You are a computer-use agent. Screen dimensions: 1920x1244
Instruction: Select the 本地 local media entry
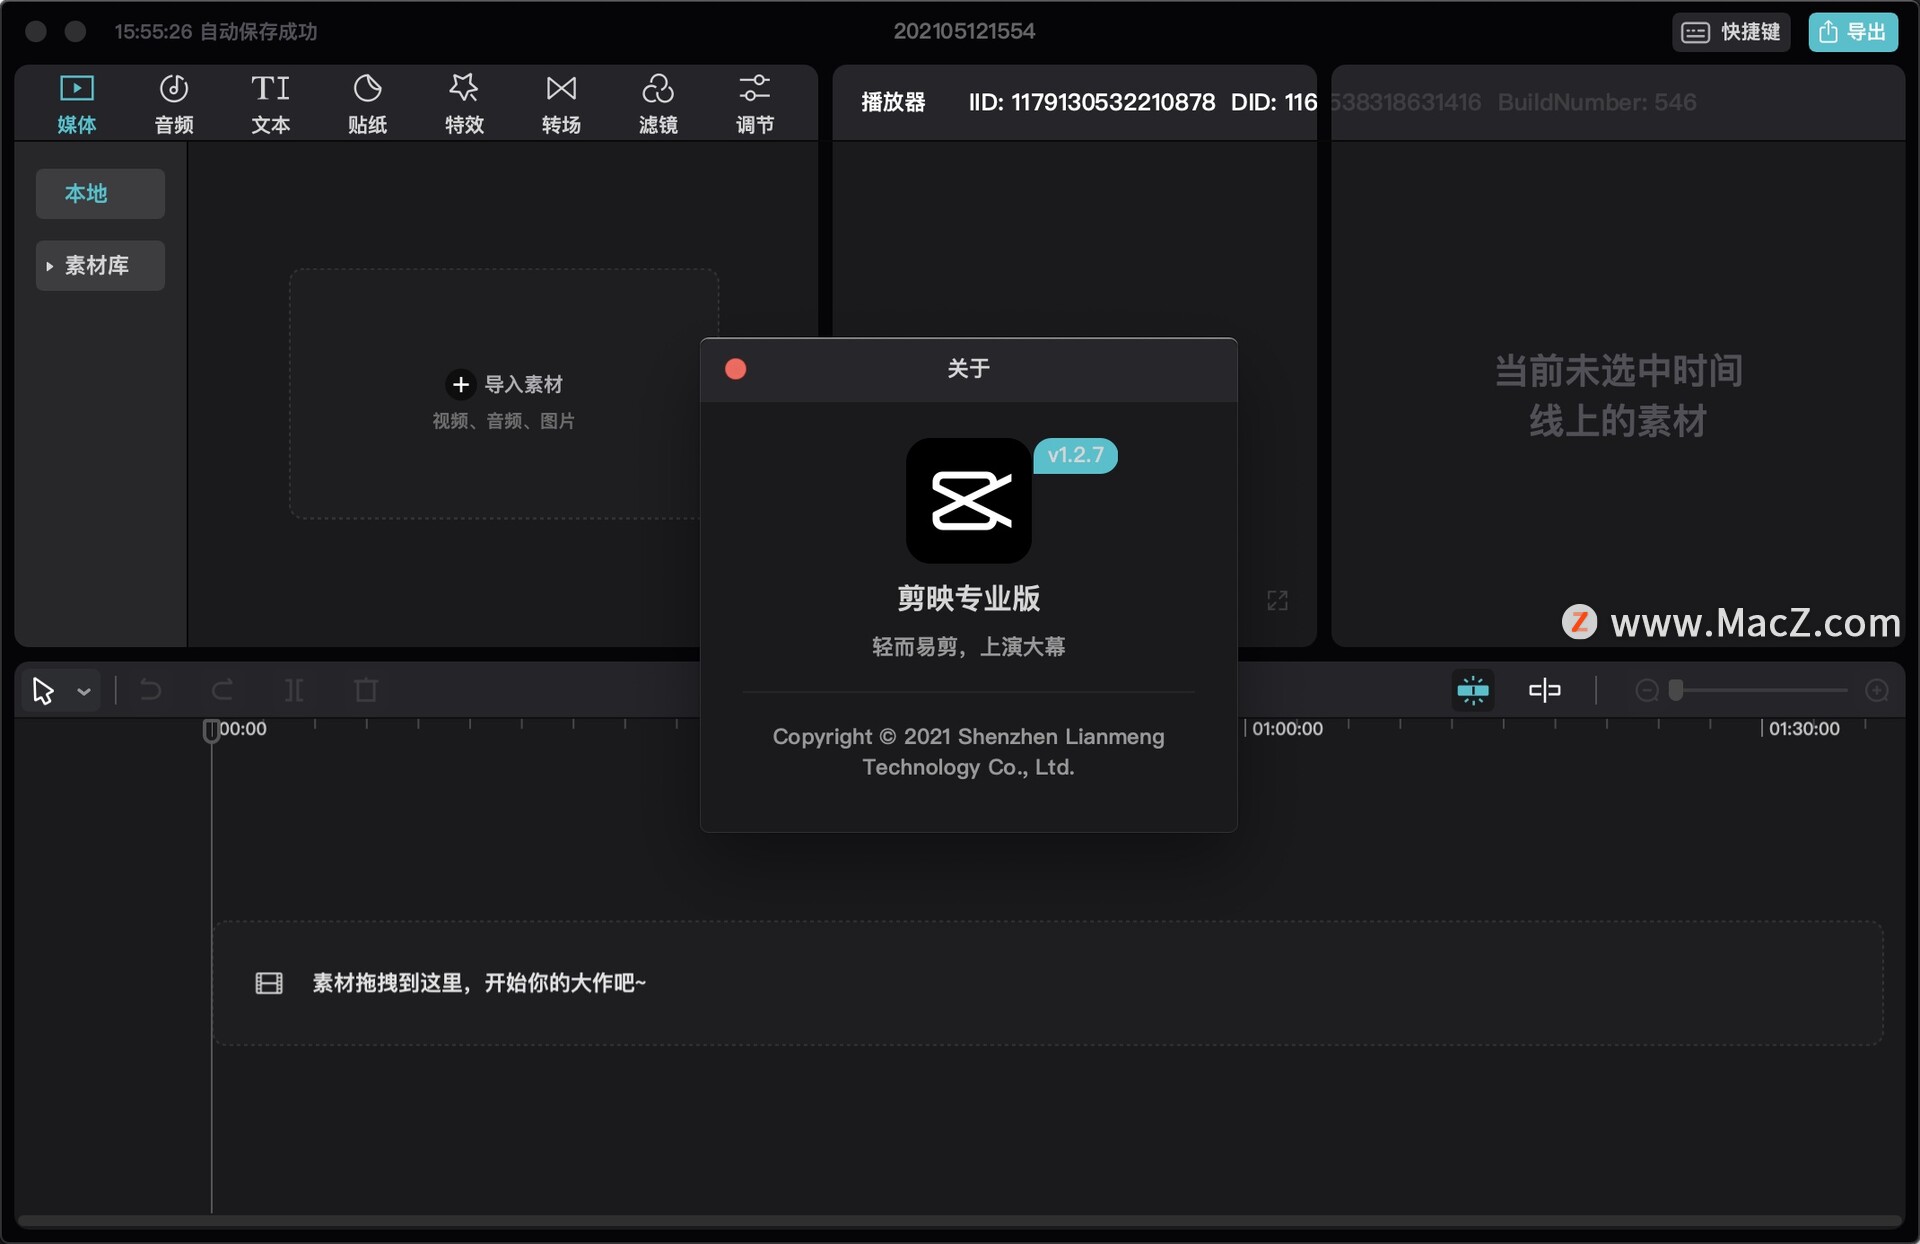100,193
